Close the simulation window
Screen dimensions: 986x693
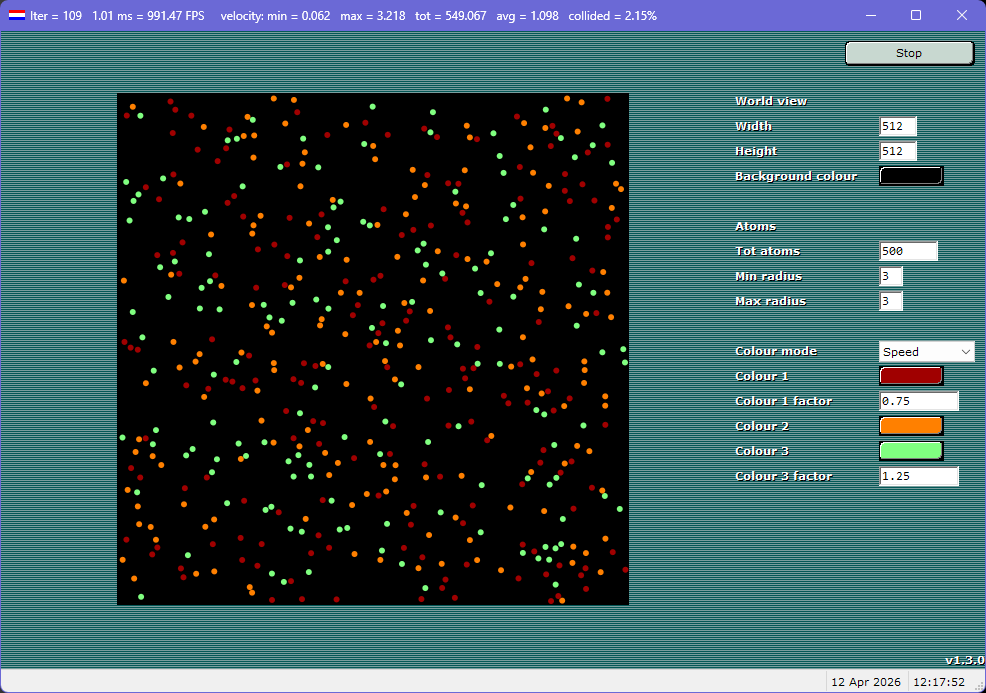pyautogui.click(x=962, y=16)
